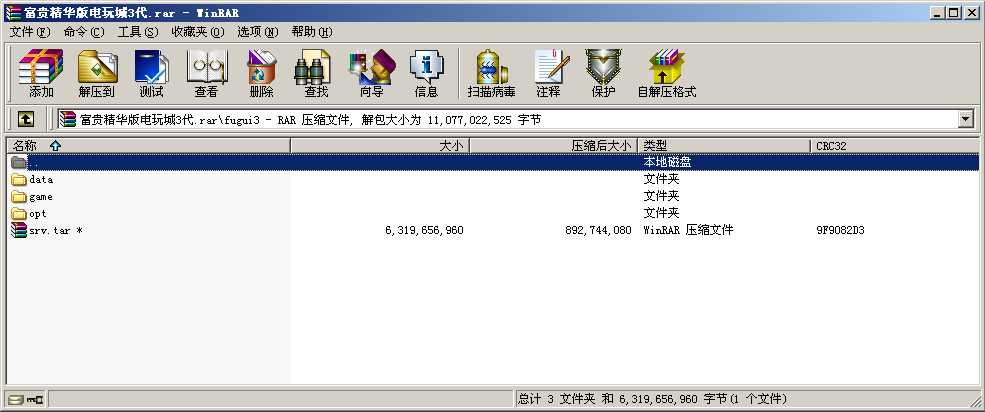Viewport: 985px width, 412px height.
Task: Click the "WinRAR 压缩文件" type cell
Action: tap(688, 230)
